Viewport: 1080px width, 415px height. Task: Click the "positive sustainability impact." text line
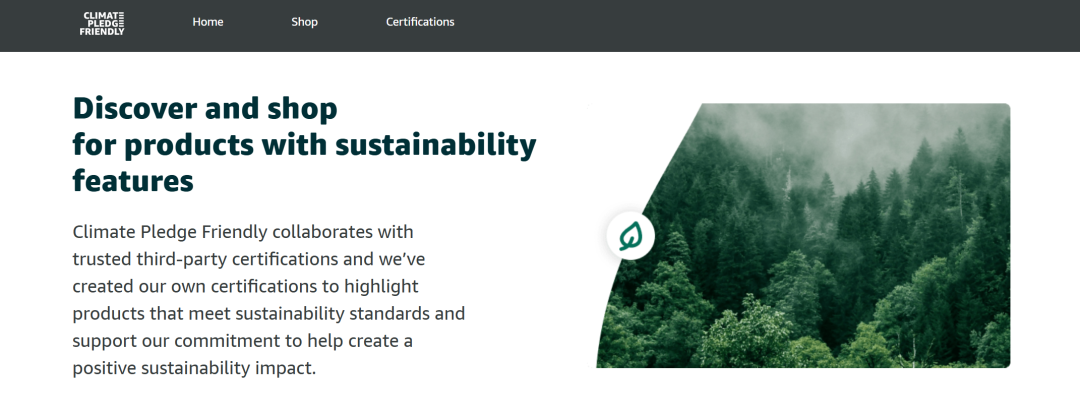click(194, 368)
